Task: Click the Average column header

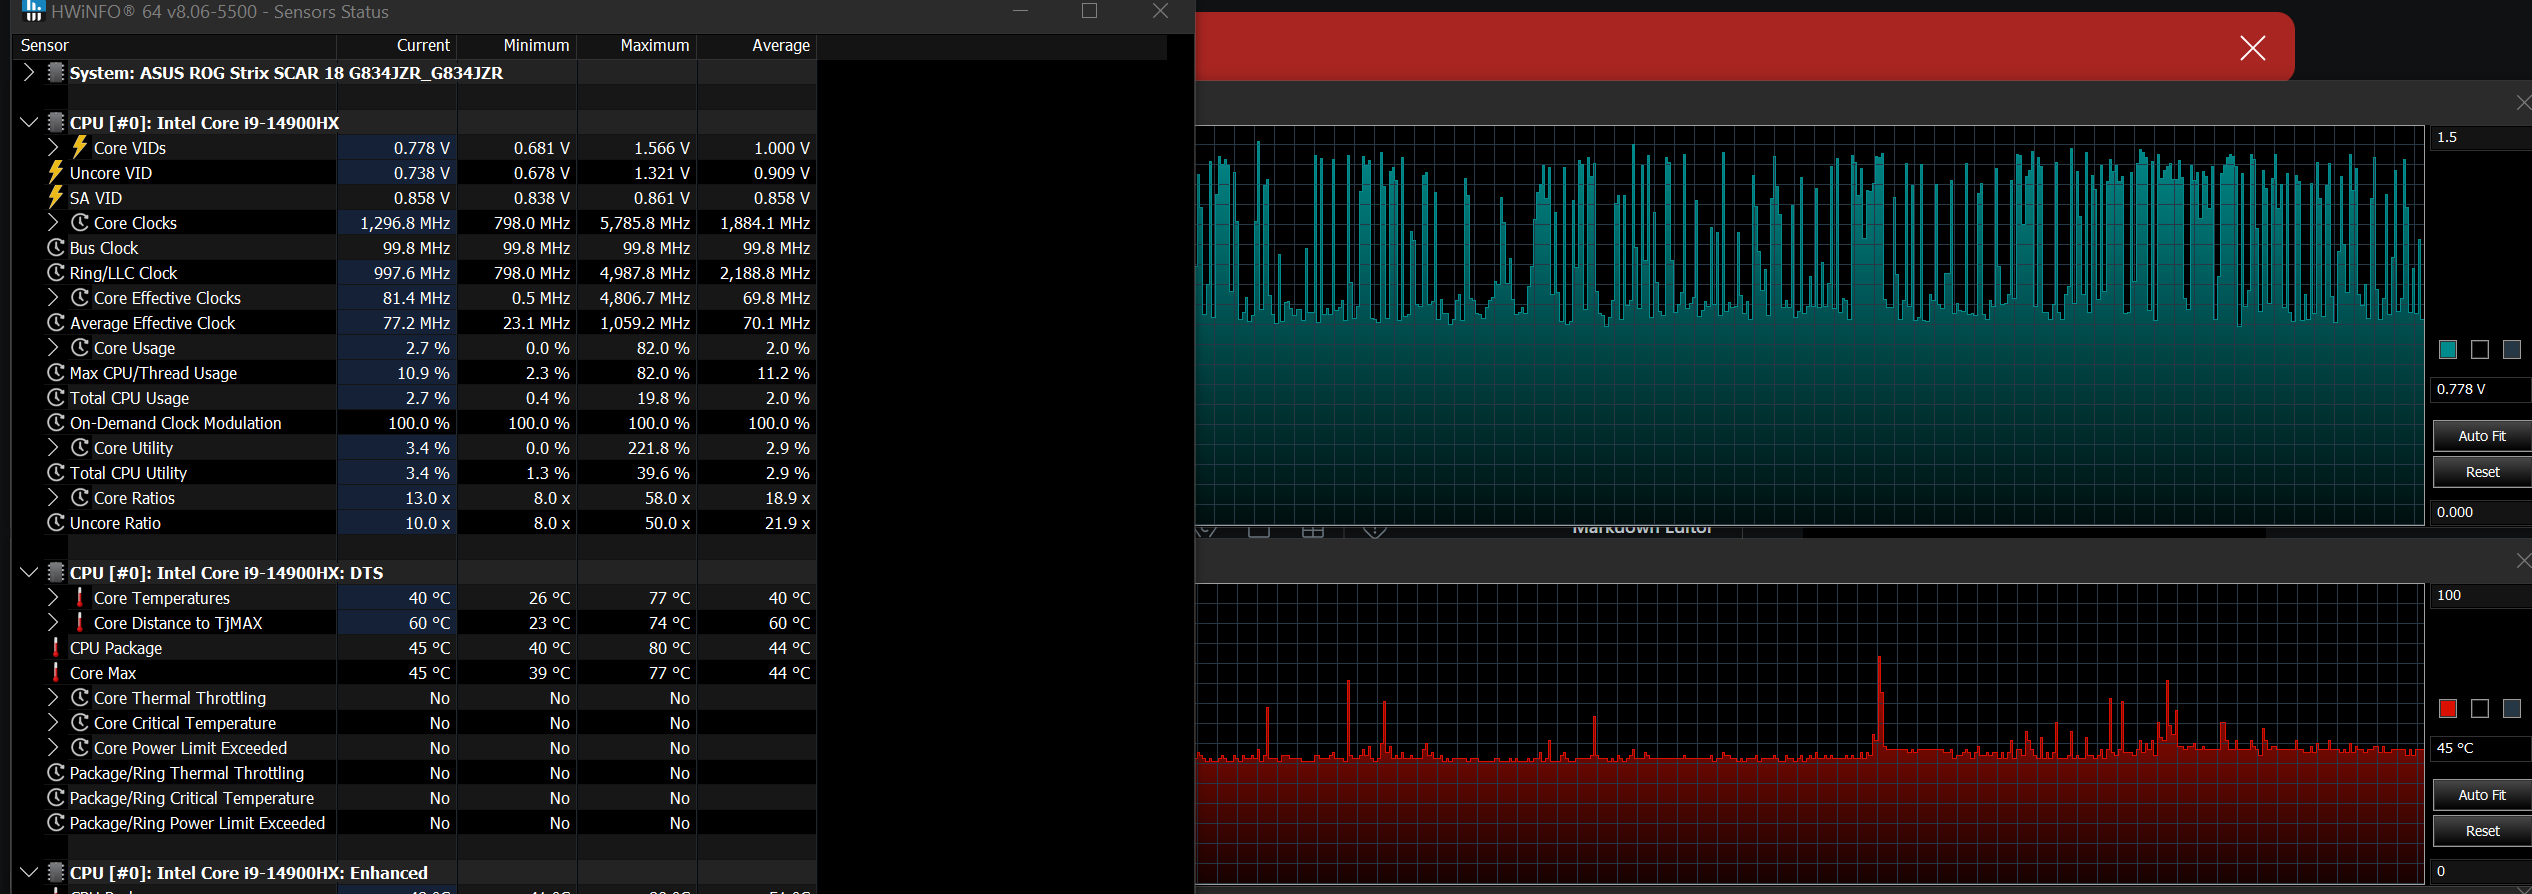Action: coord(757,46)
